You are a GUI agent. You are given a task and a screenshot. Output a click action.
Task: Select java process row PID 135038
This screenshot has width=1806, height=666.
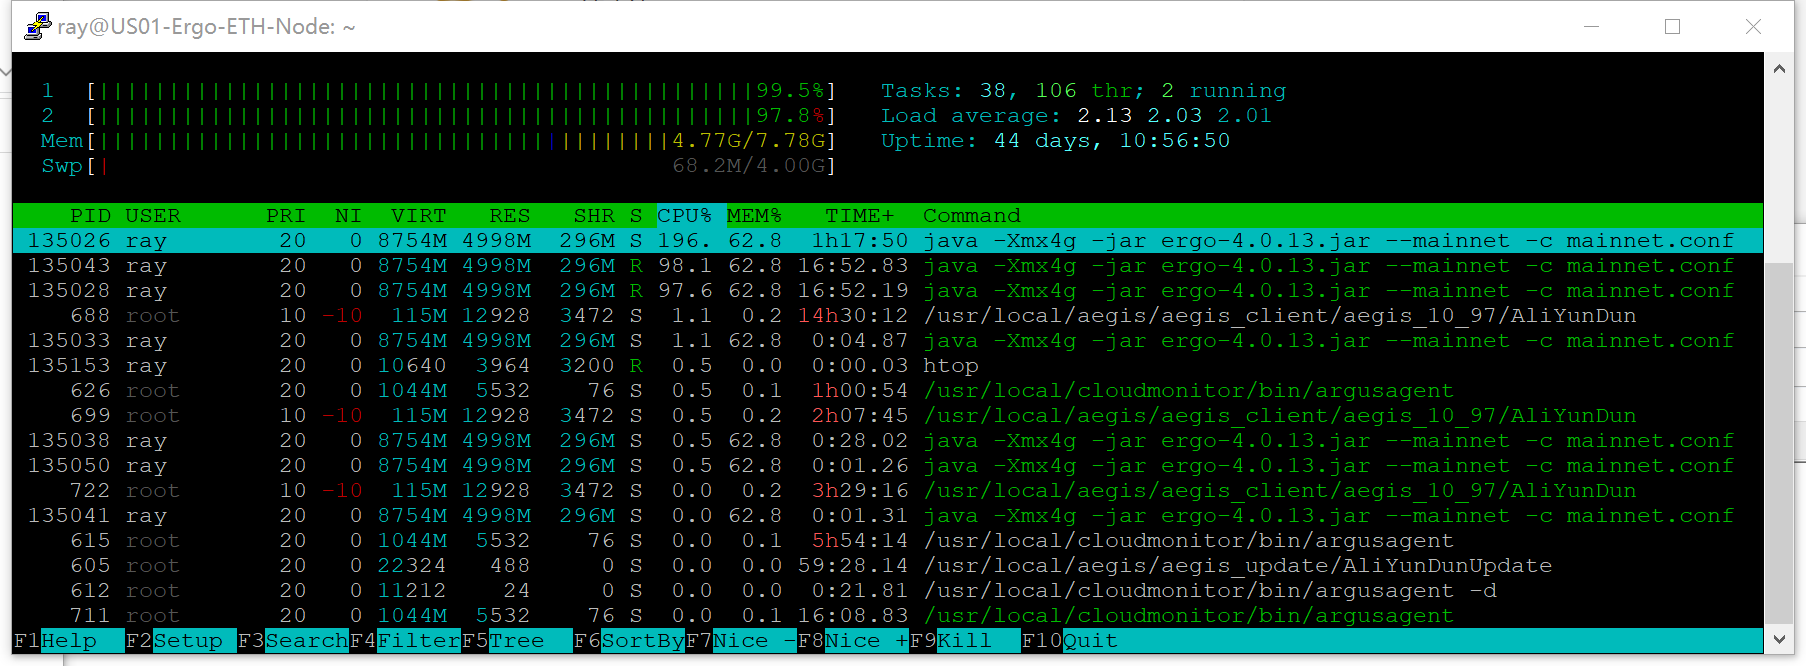pos(888,441)
